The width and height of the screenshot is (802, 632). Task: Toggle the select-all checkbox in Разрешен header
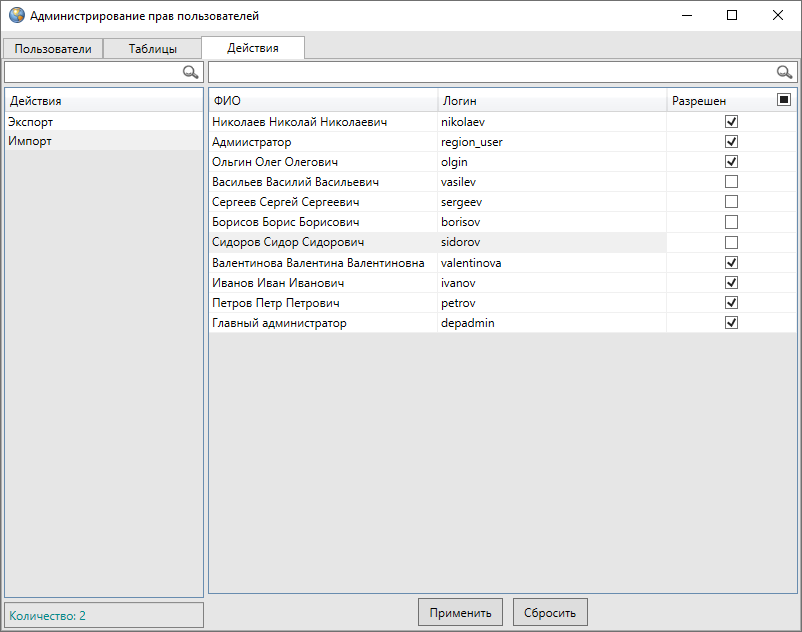pyautogui.click(x=784, y=100)
